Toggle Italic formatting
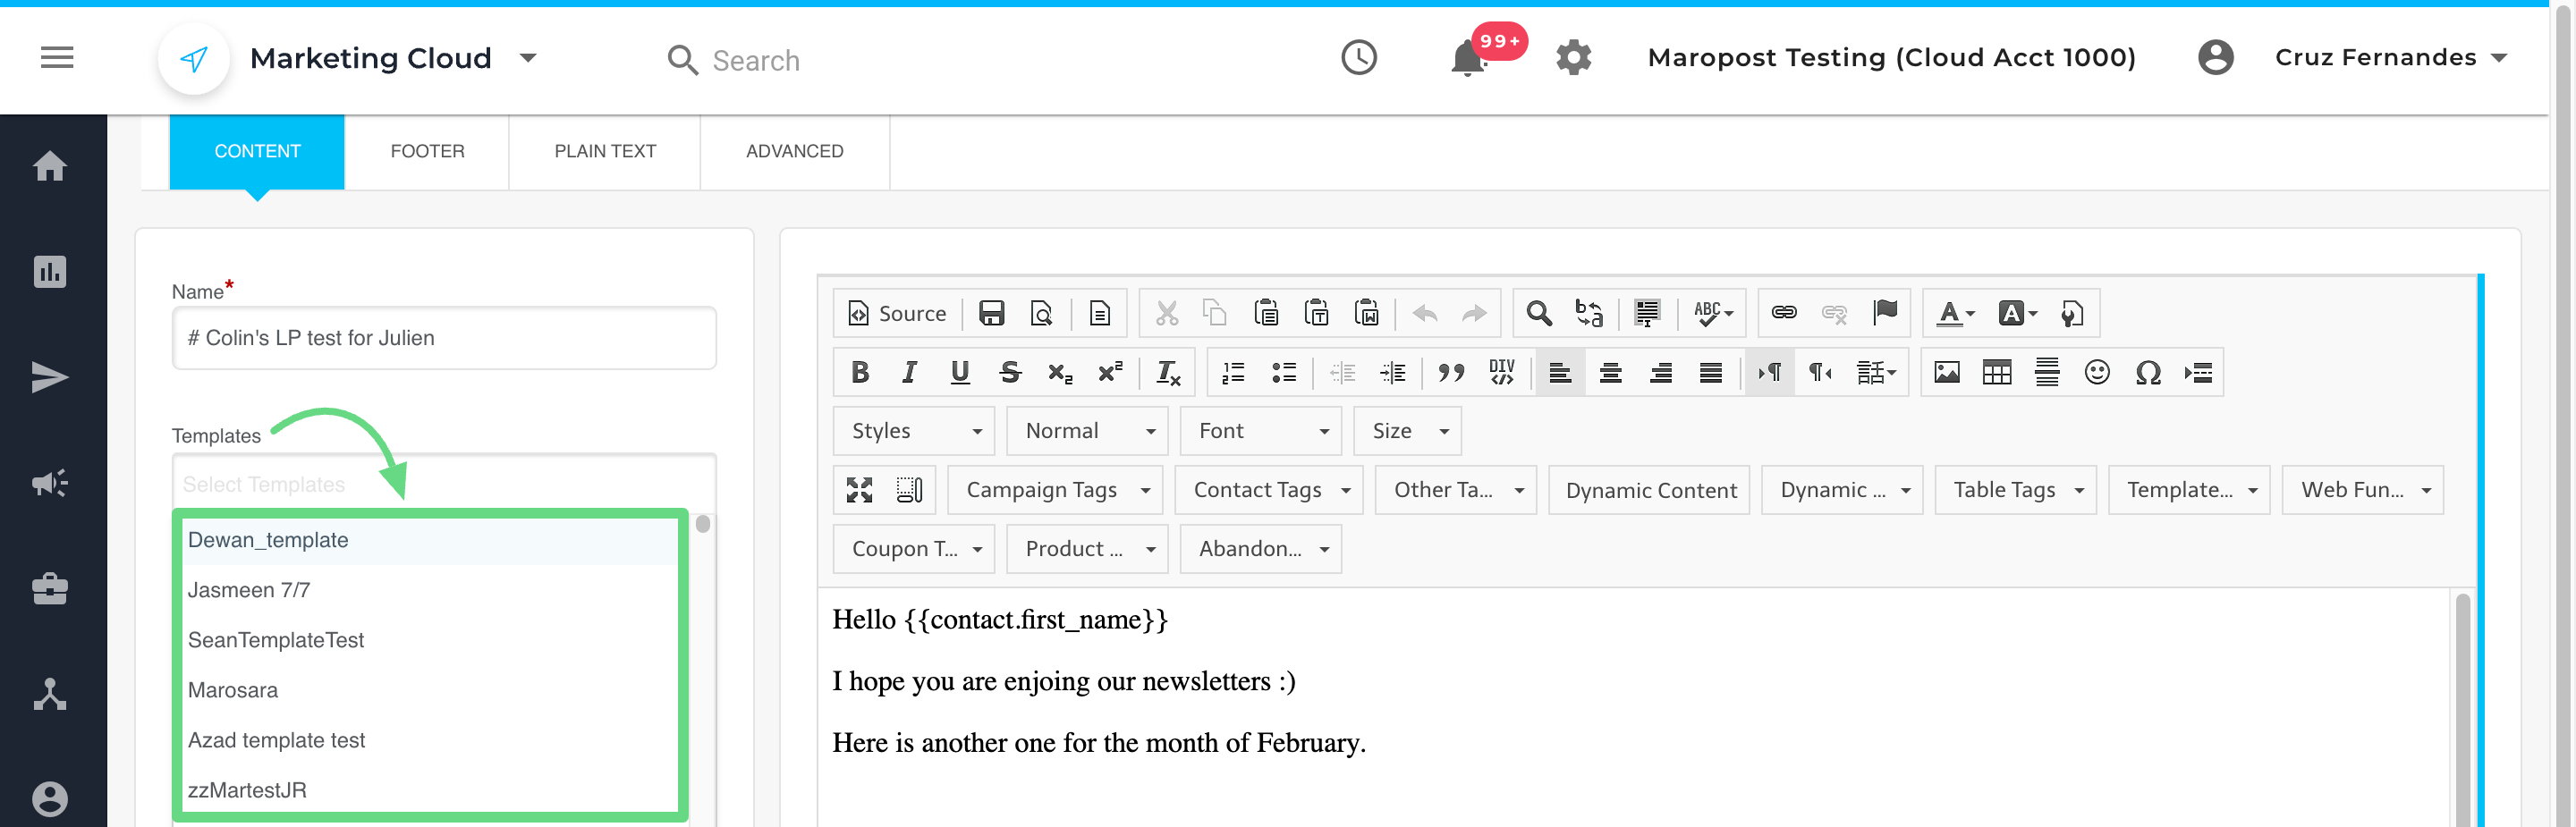 pos(909,373)
